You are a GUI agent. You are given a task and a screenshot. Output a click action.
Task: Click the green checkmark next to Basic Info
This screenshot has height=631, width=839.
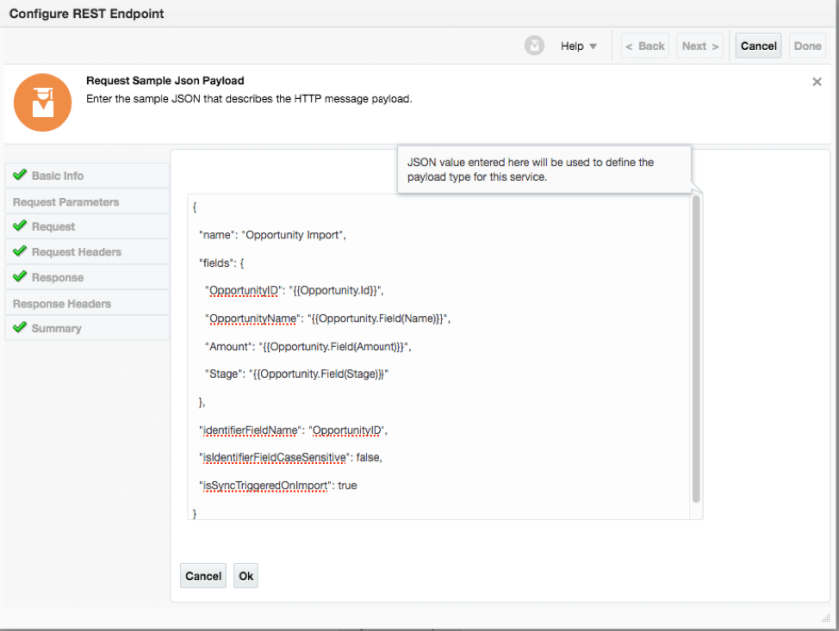click(x=19, y=175)
